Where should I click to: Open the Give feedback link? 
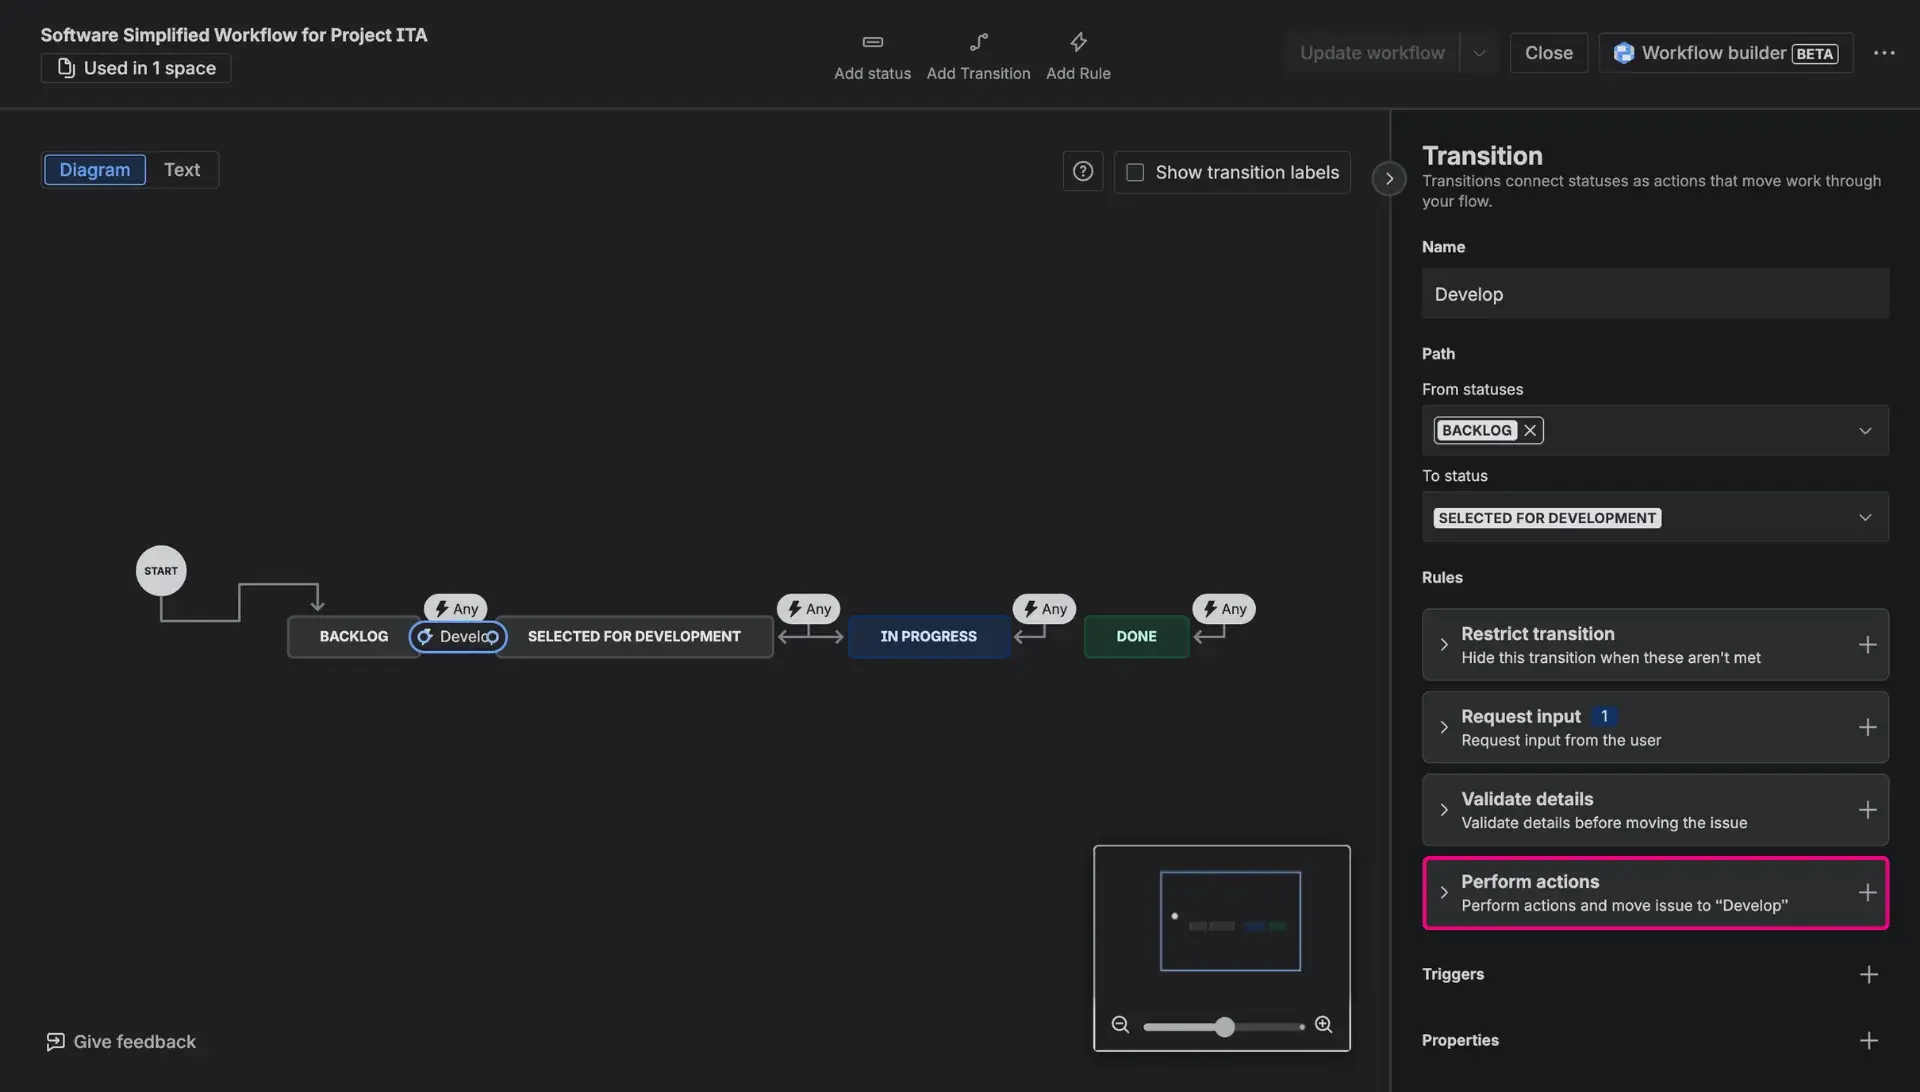tap(120, 1040)
